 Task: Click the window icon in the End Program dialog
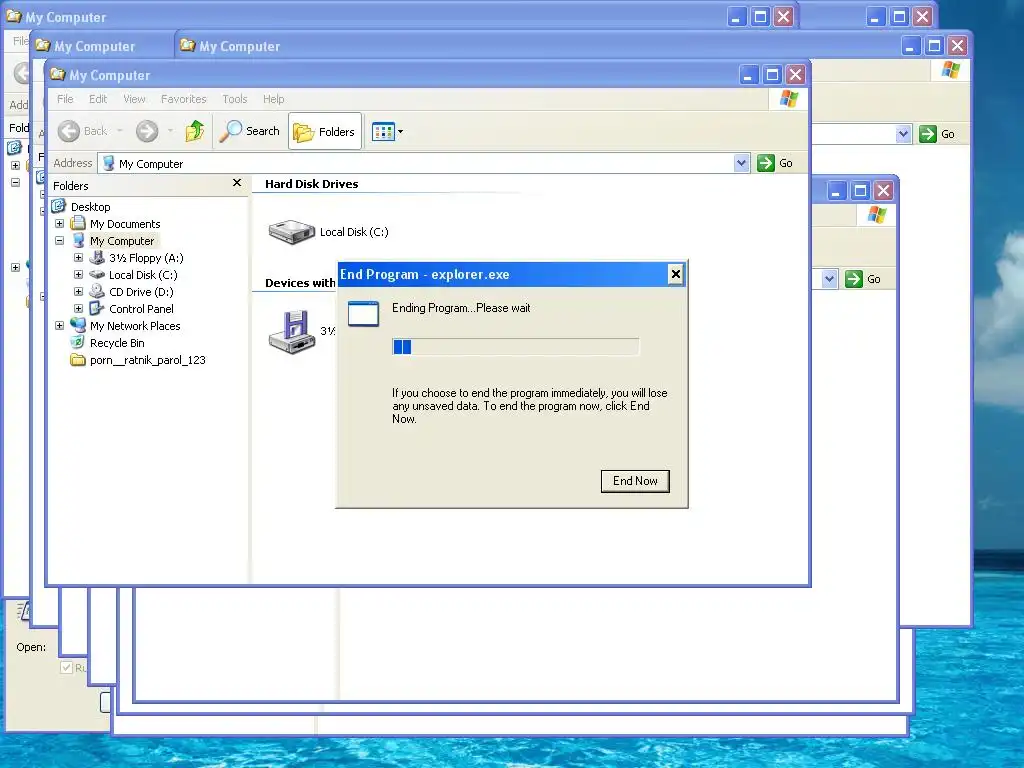[363, 314]
